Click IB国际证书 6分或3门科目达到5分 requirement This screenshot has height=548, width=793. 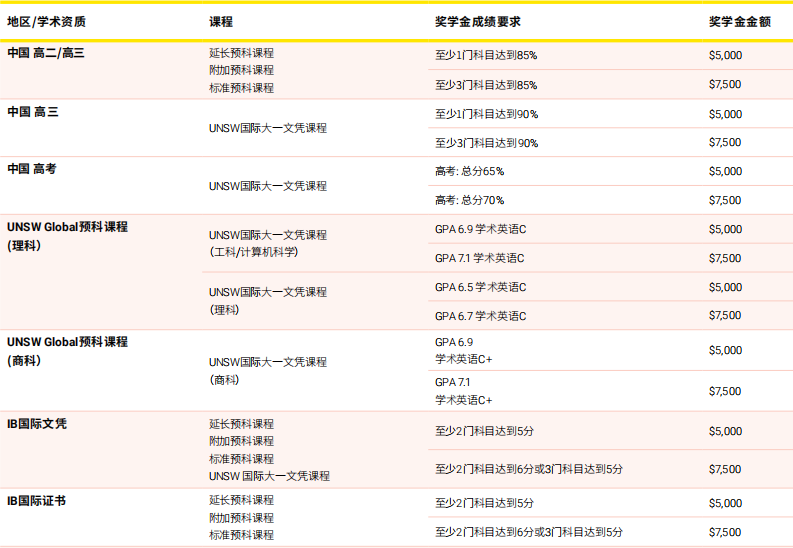[529, 532]
